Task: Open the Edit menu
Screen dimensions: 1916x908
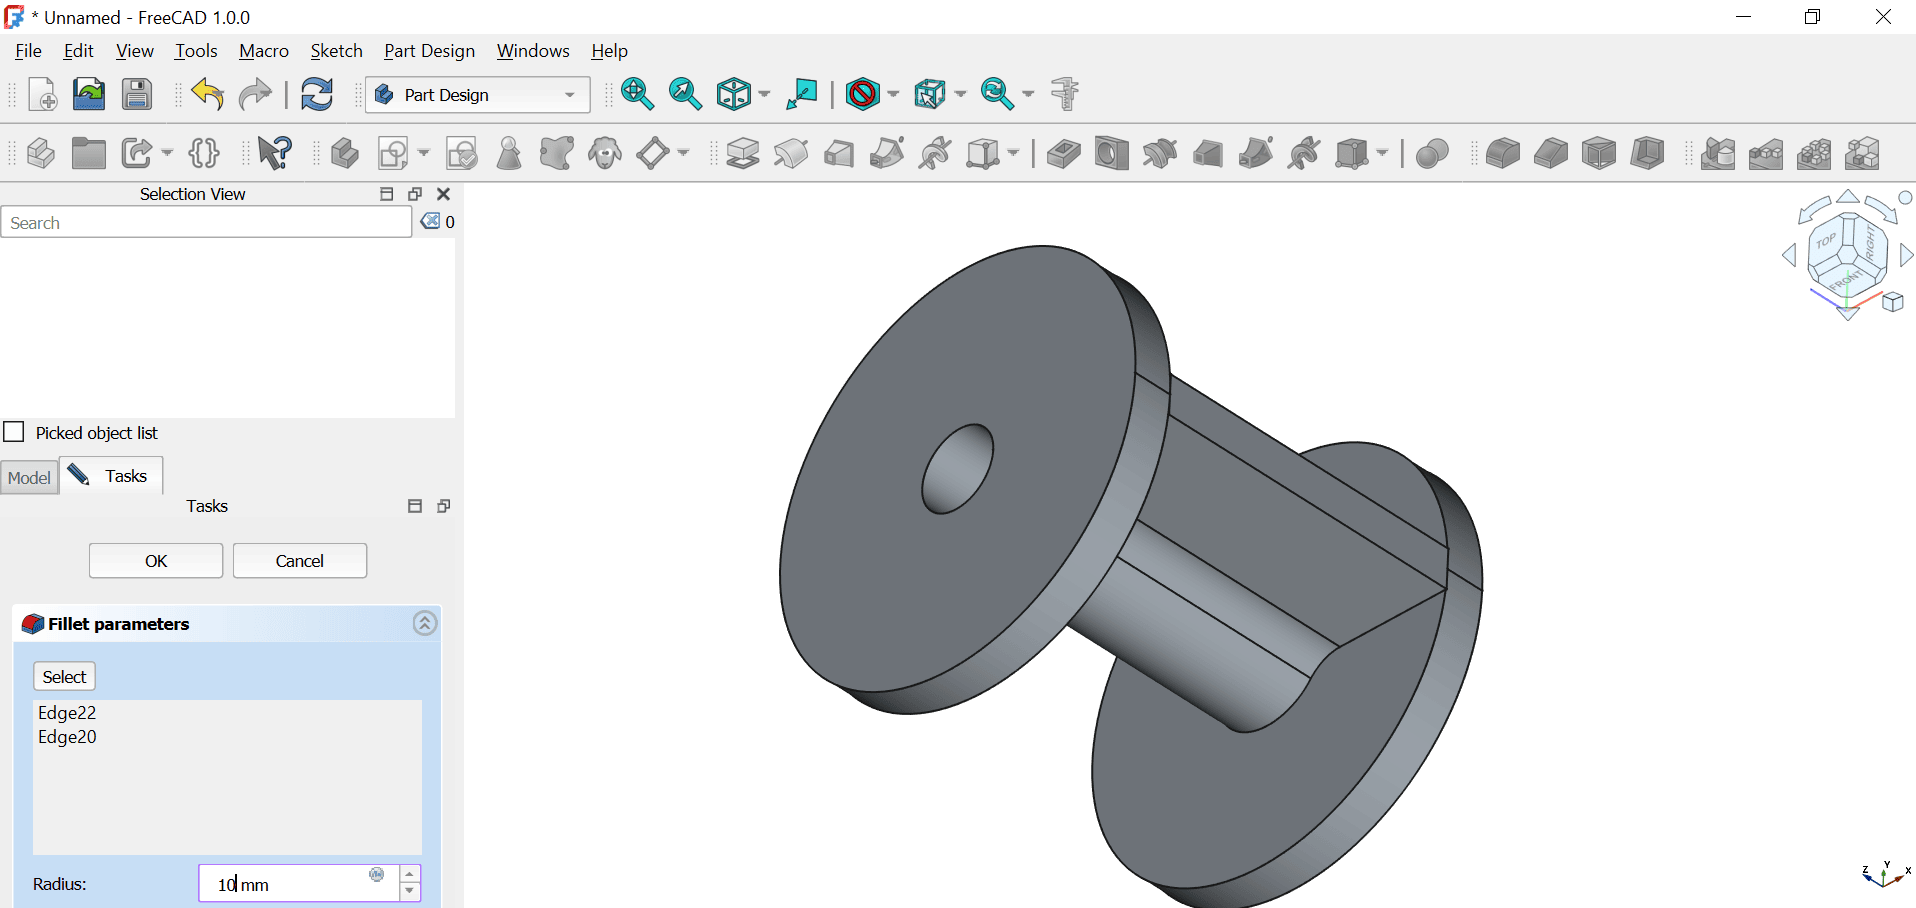Action: click(78, 51)
